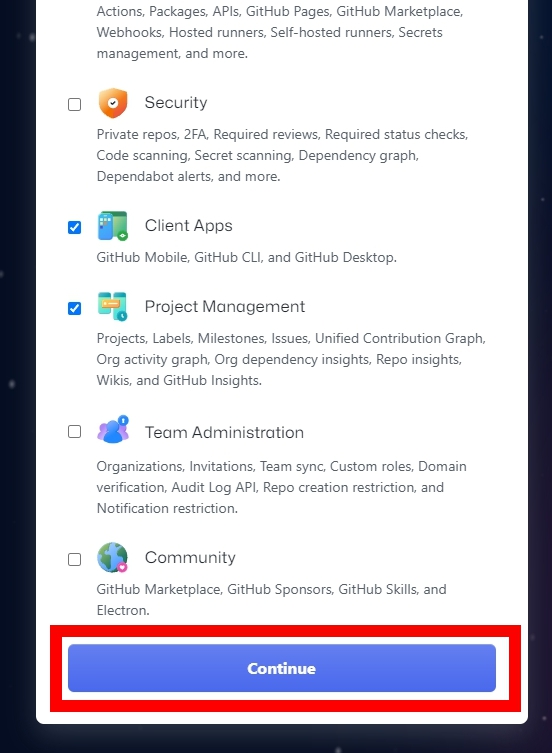Click 'Projects, Labels, Milestones' description text
The height and width of the screenshot is (753, 552).
click(x=291, y=359)
